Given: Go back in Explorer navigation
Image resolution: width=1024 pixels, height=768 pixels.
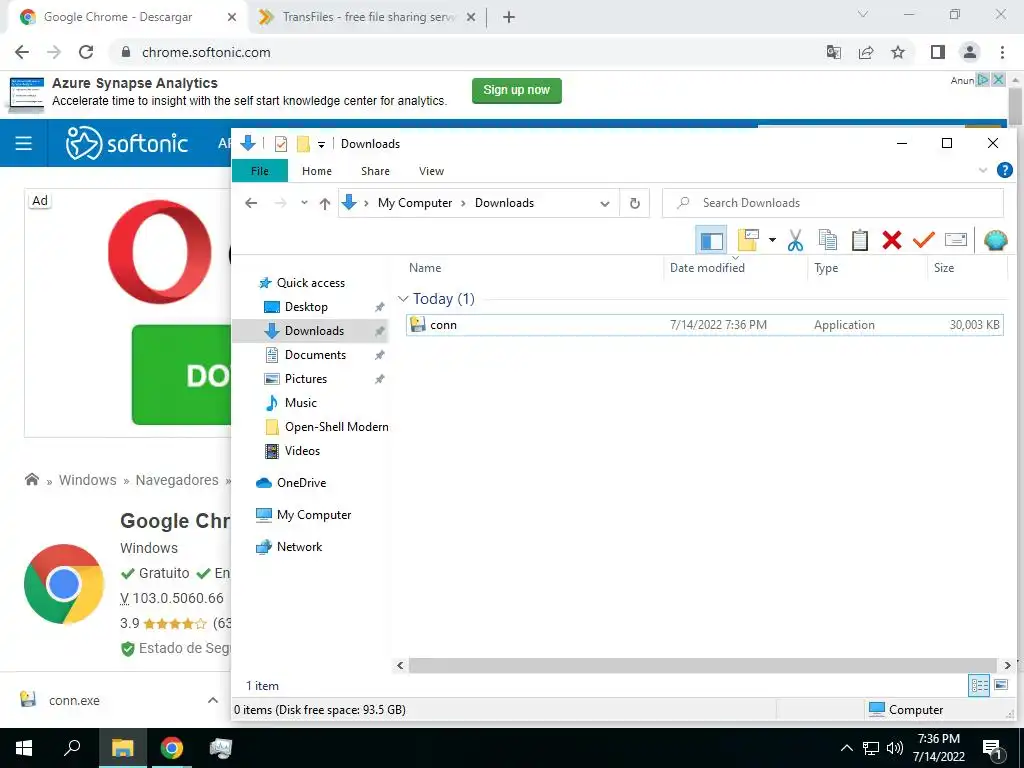Looking at the screenshot, I should [251, 203].
